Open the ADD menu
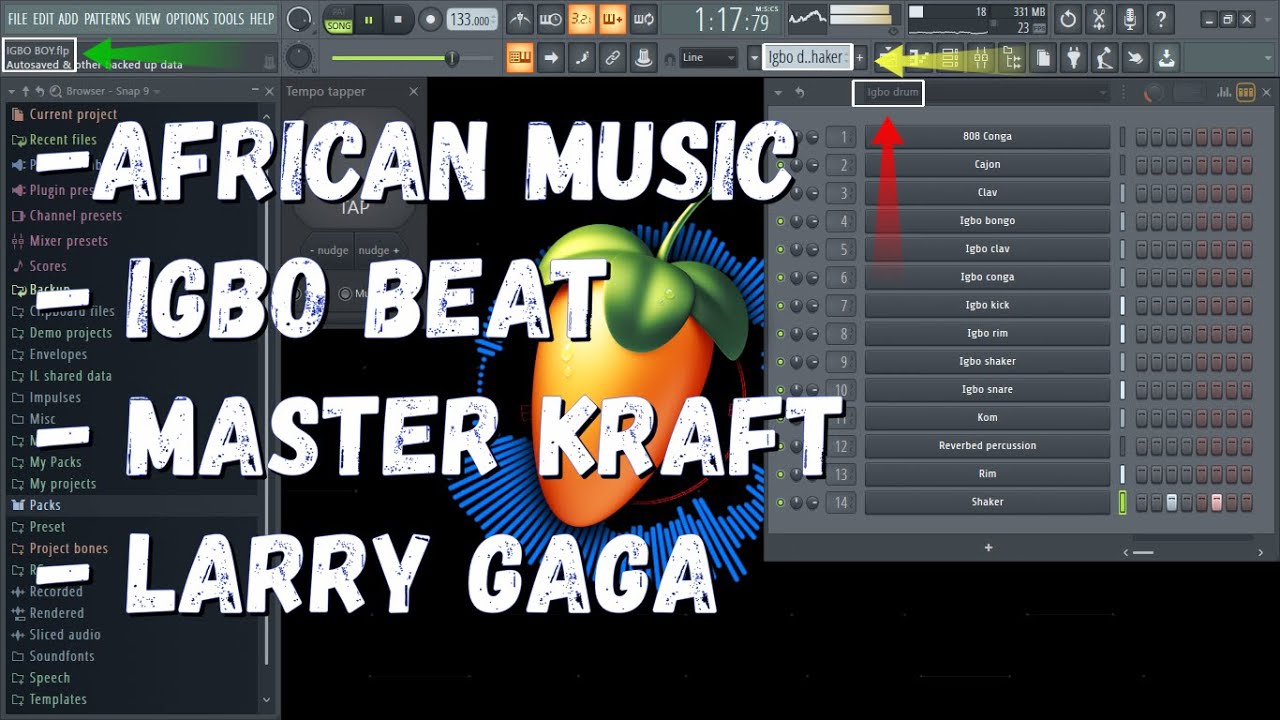This screenshot has height=720, width=1280. (68, 19)
